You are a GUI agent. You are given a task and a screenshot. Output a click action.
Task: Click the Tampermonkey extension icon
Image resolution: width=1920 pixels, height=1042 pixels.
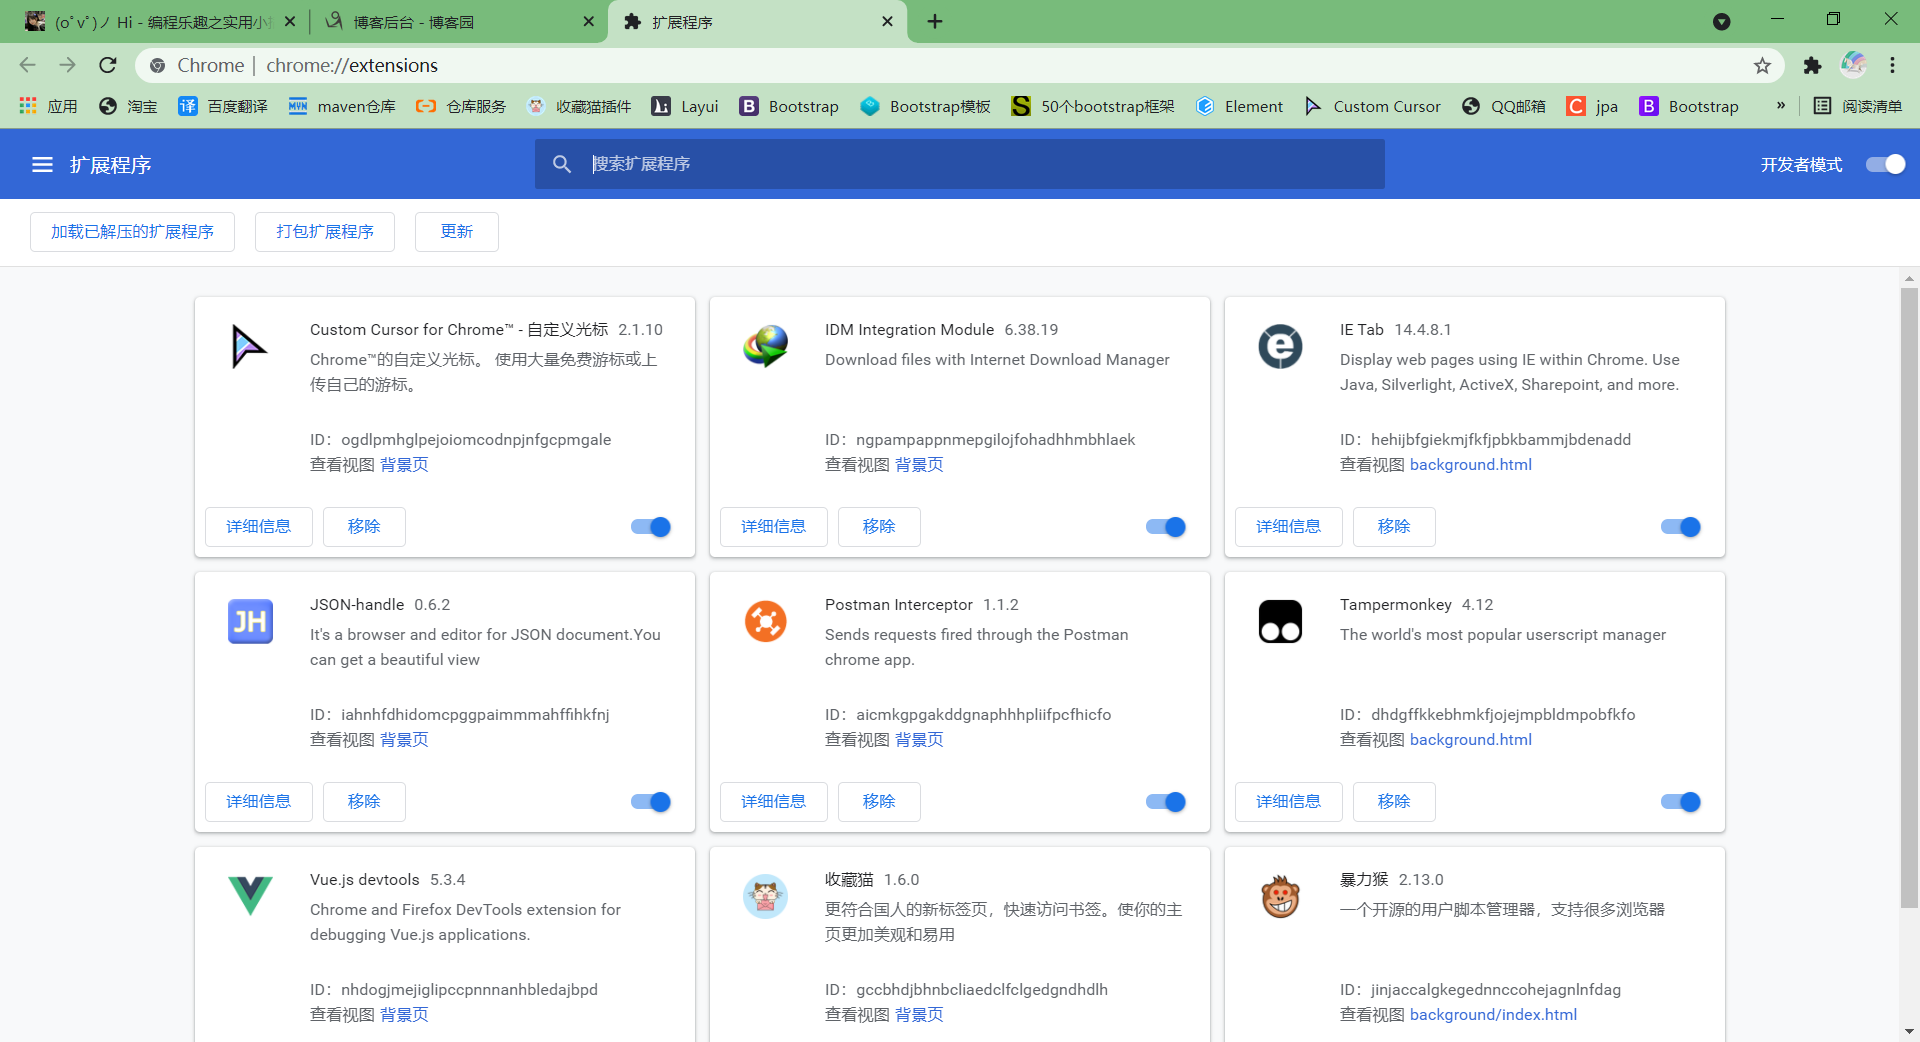click(x=1280, y=621)
